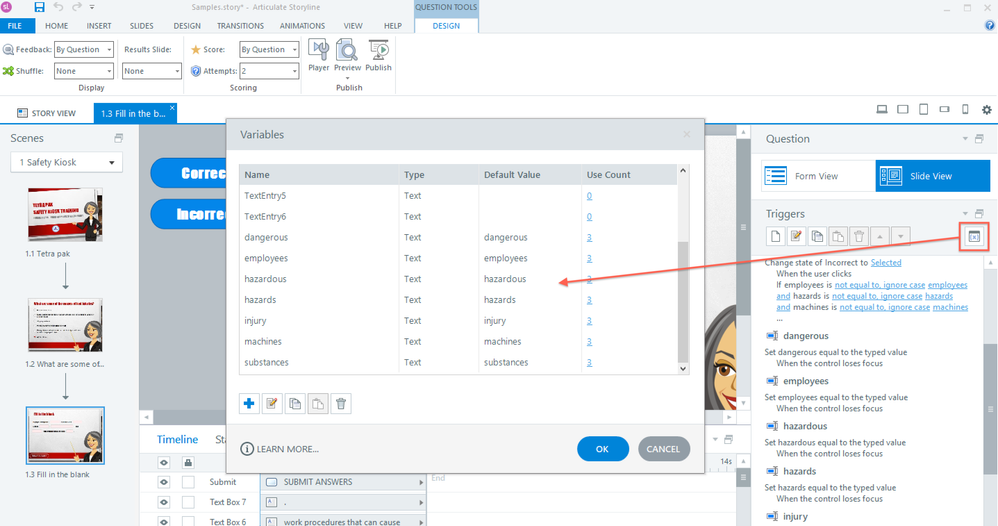
Task: Click the save icon in title bar
Action: [x=39, y=7]
